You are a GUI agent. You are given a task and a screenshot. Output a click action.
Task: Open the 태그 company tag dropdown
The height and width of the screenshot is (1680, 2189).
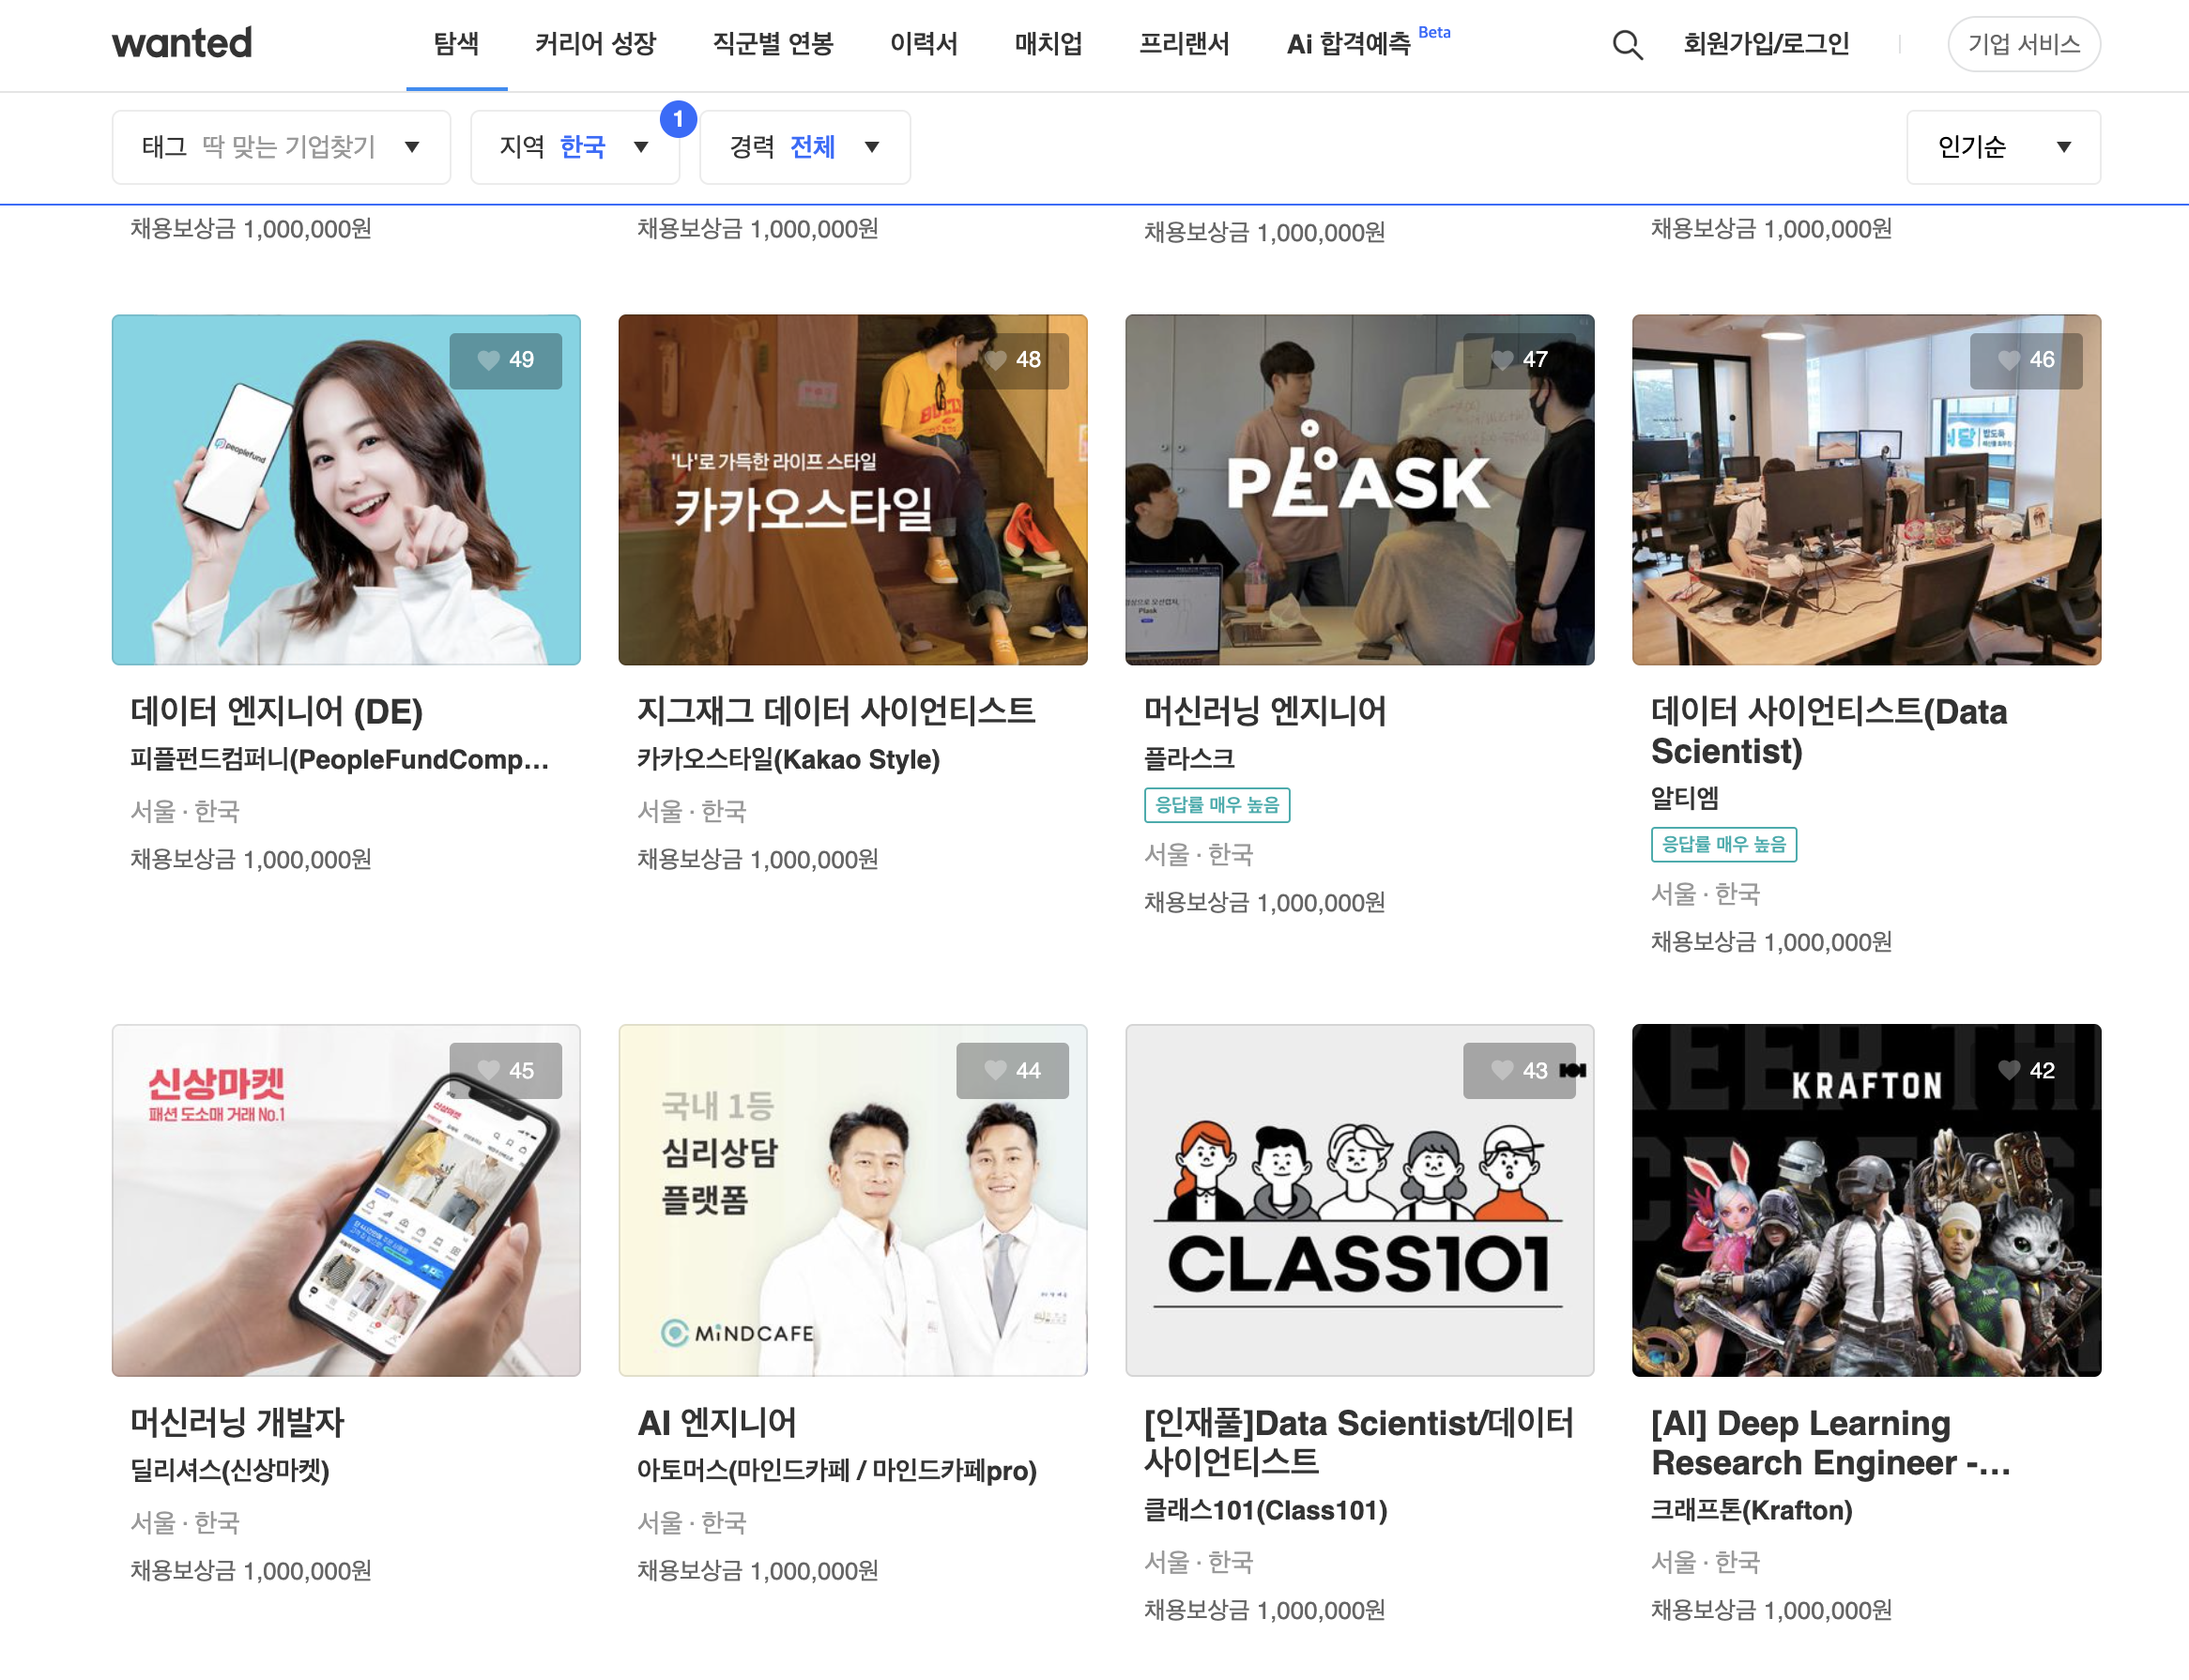click(281, 147)
